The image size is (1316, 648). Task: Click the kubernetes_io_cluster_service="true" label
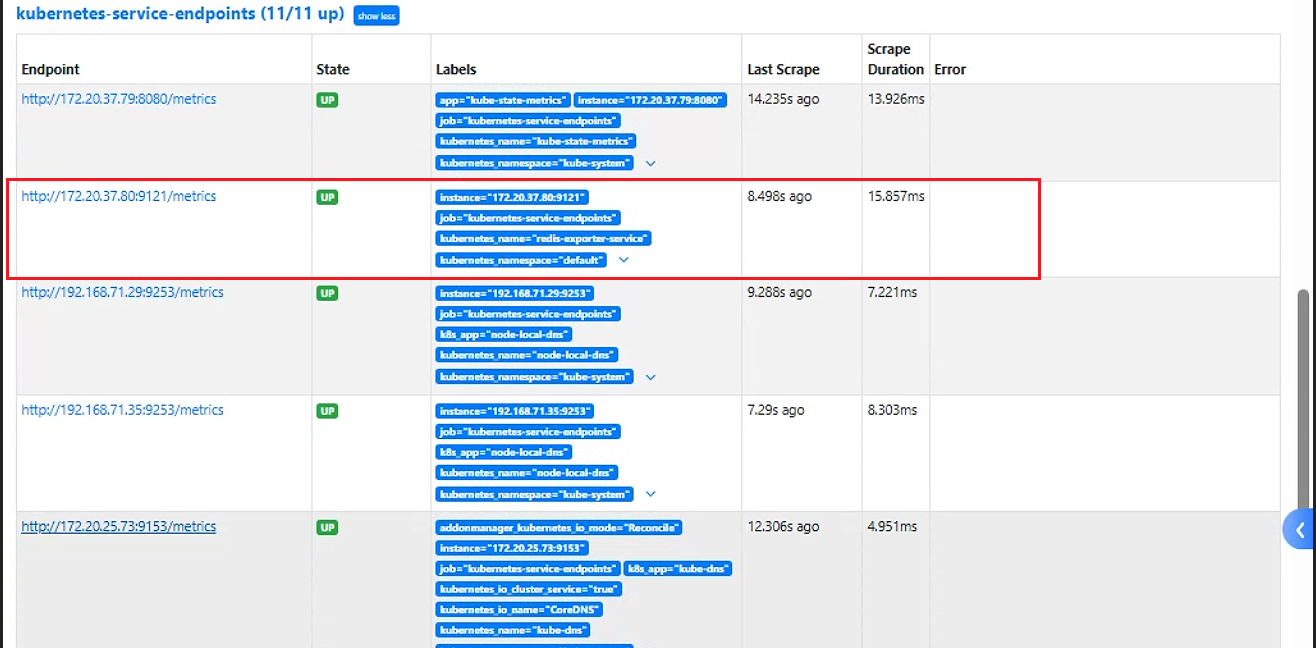click(x=529, y=589)
